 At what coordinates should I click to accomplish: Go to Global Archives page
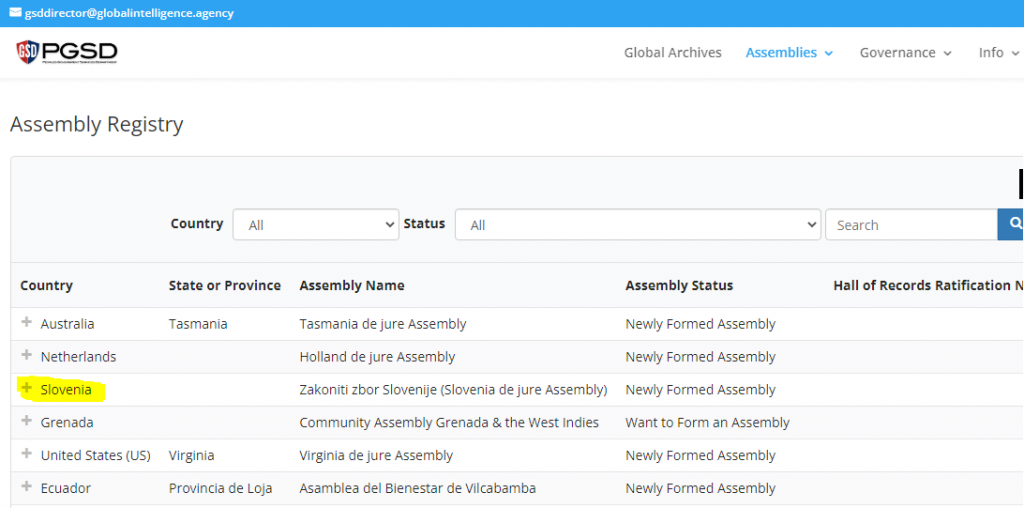672,53
